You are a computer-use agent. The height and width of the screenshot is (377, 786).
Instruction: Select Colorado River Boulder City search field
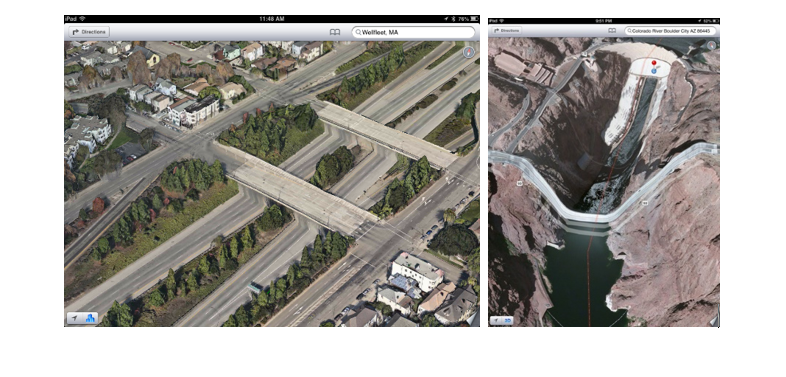point(670,31)
